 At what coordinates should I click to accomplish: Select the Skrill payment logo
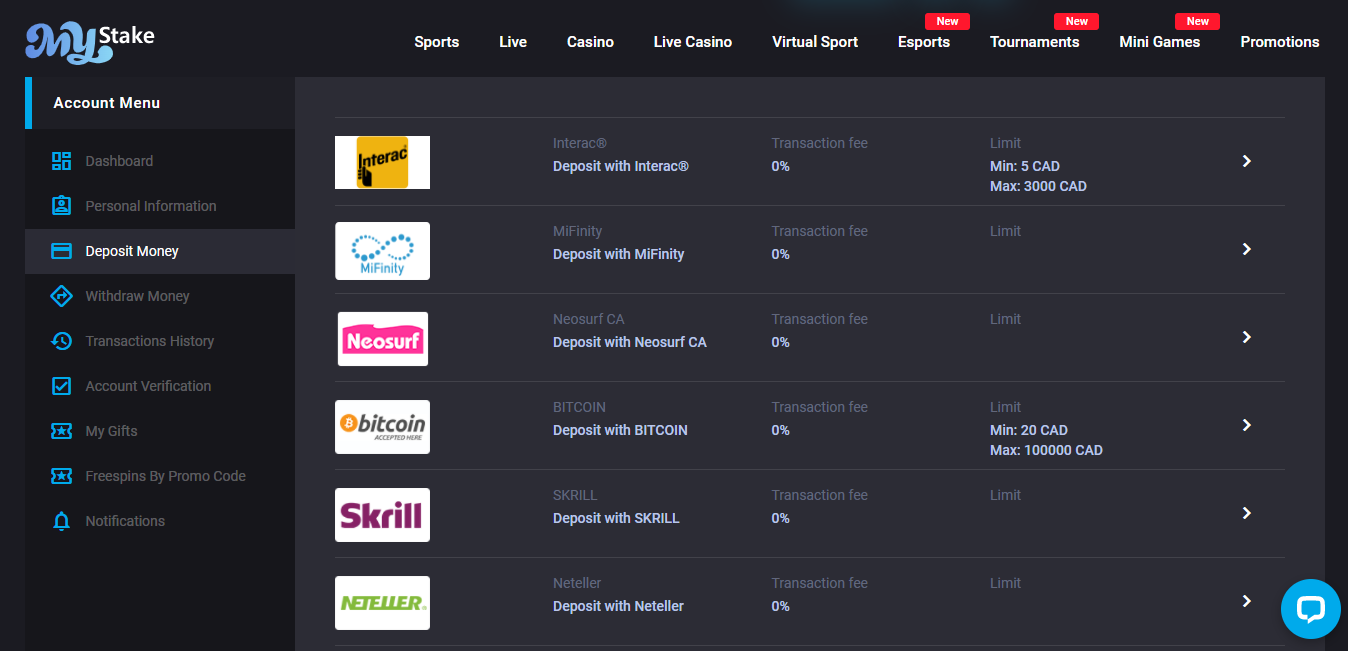[382, 515]
